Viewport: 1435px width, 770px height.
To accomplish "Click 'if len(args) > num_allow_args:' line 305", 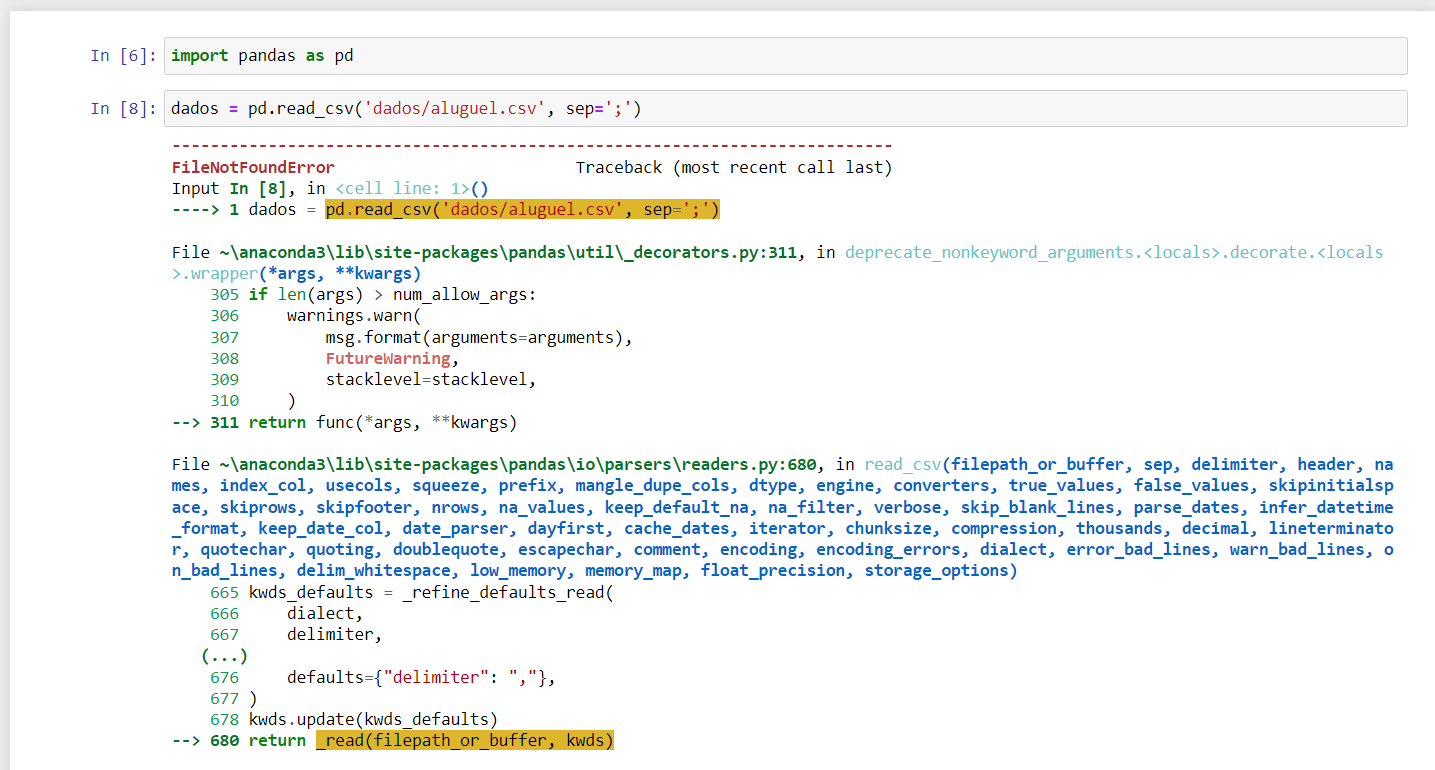I will 393,294.
